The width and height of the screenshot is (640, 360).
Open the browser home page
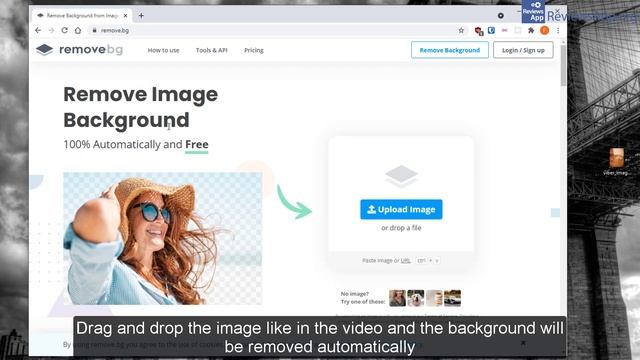coord(78,30)
